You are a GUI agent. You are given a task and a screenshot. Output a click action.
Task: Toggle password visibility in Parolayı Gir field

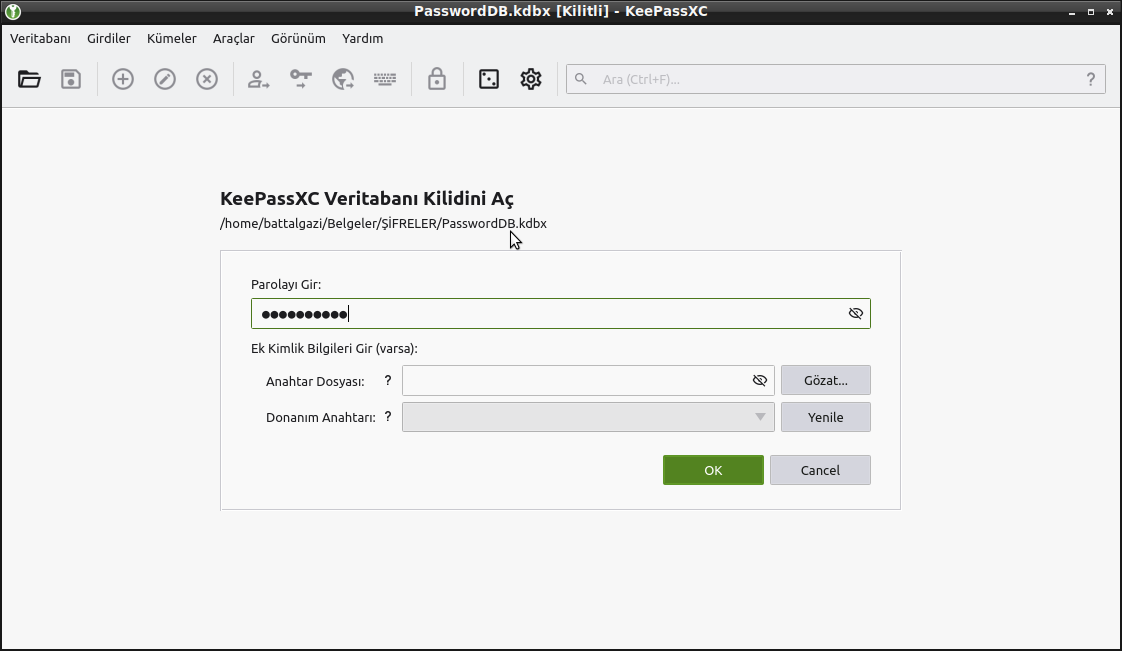tap(856, 313)
